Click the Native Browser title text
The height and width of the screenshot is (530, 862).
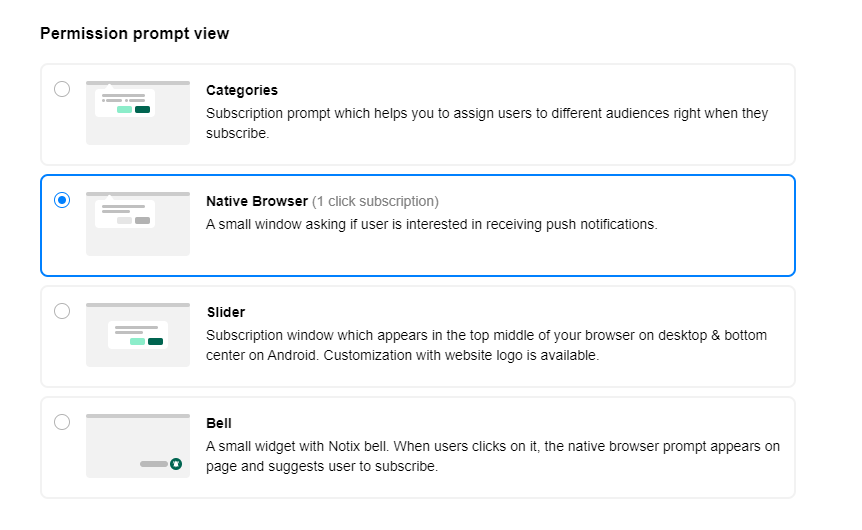[257, 201]
